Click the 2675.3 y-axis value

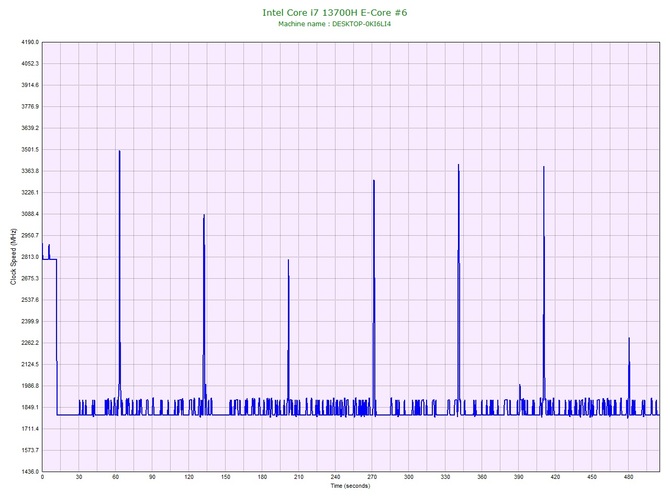point(30,278)
